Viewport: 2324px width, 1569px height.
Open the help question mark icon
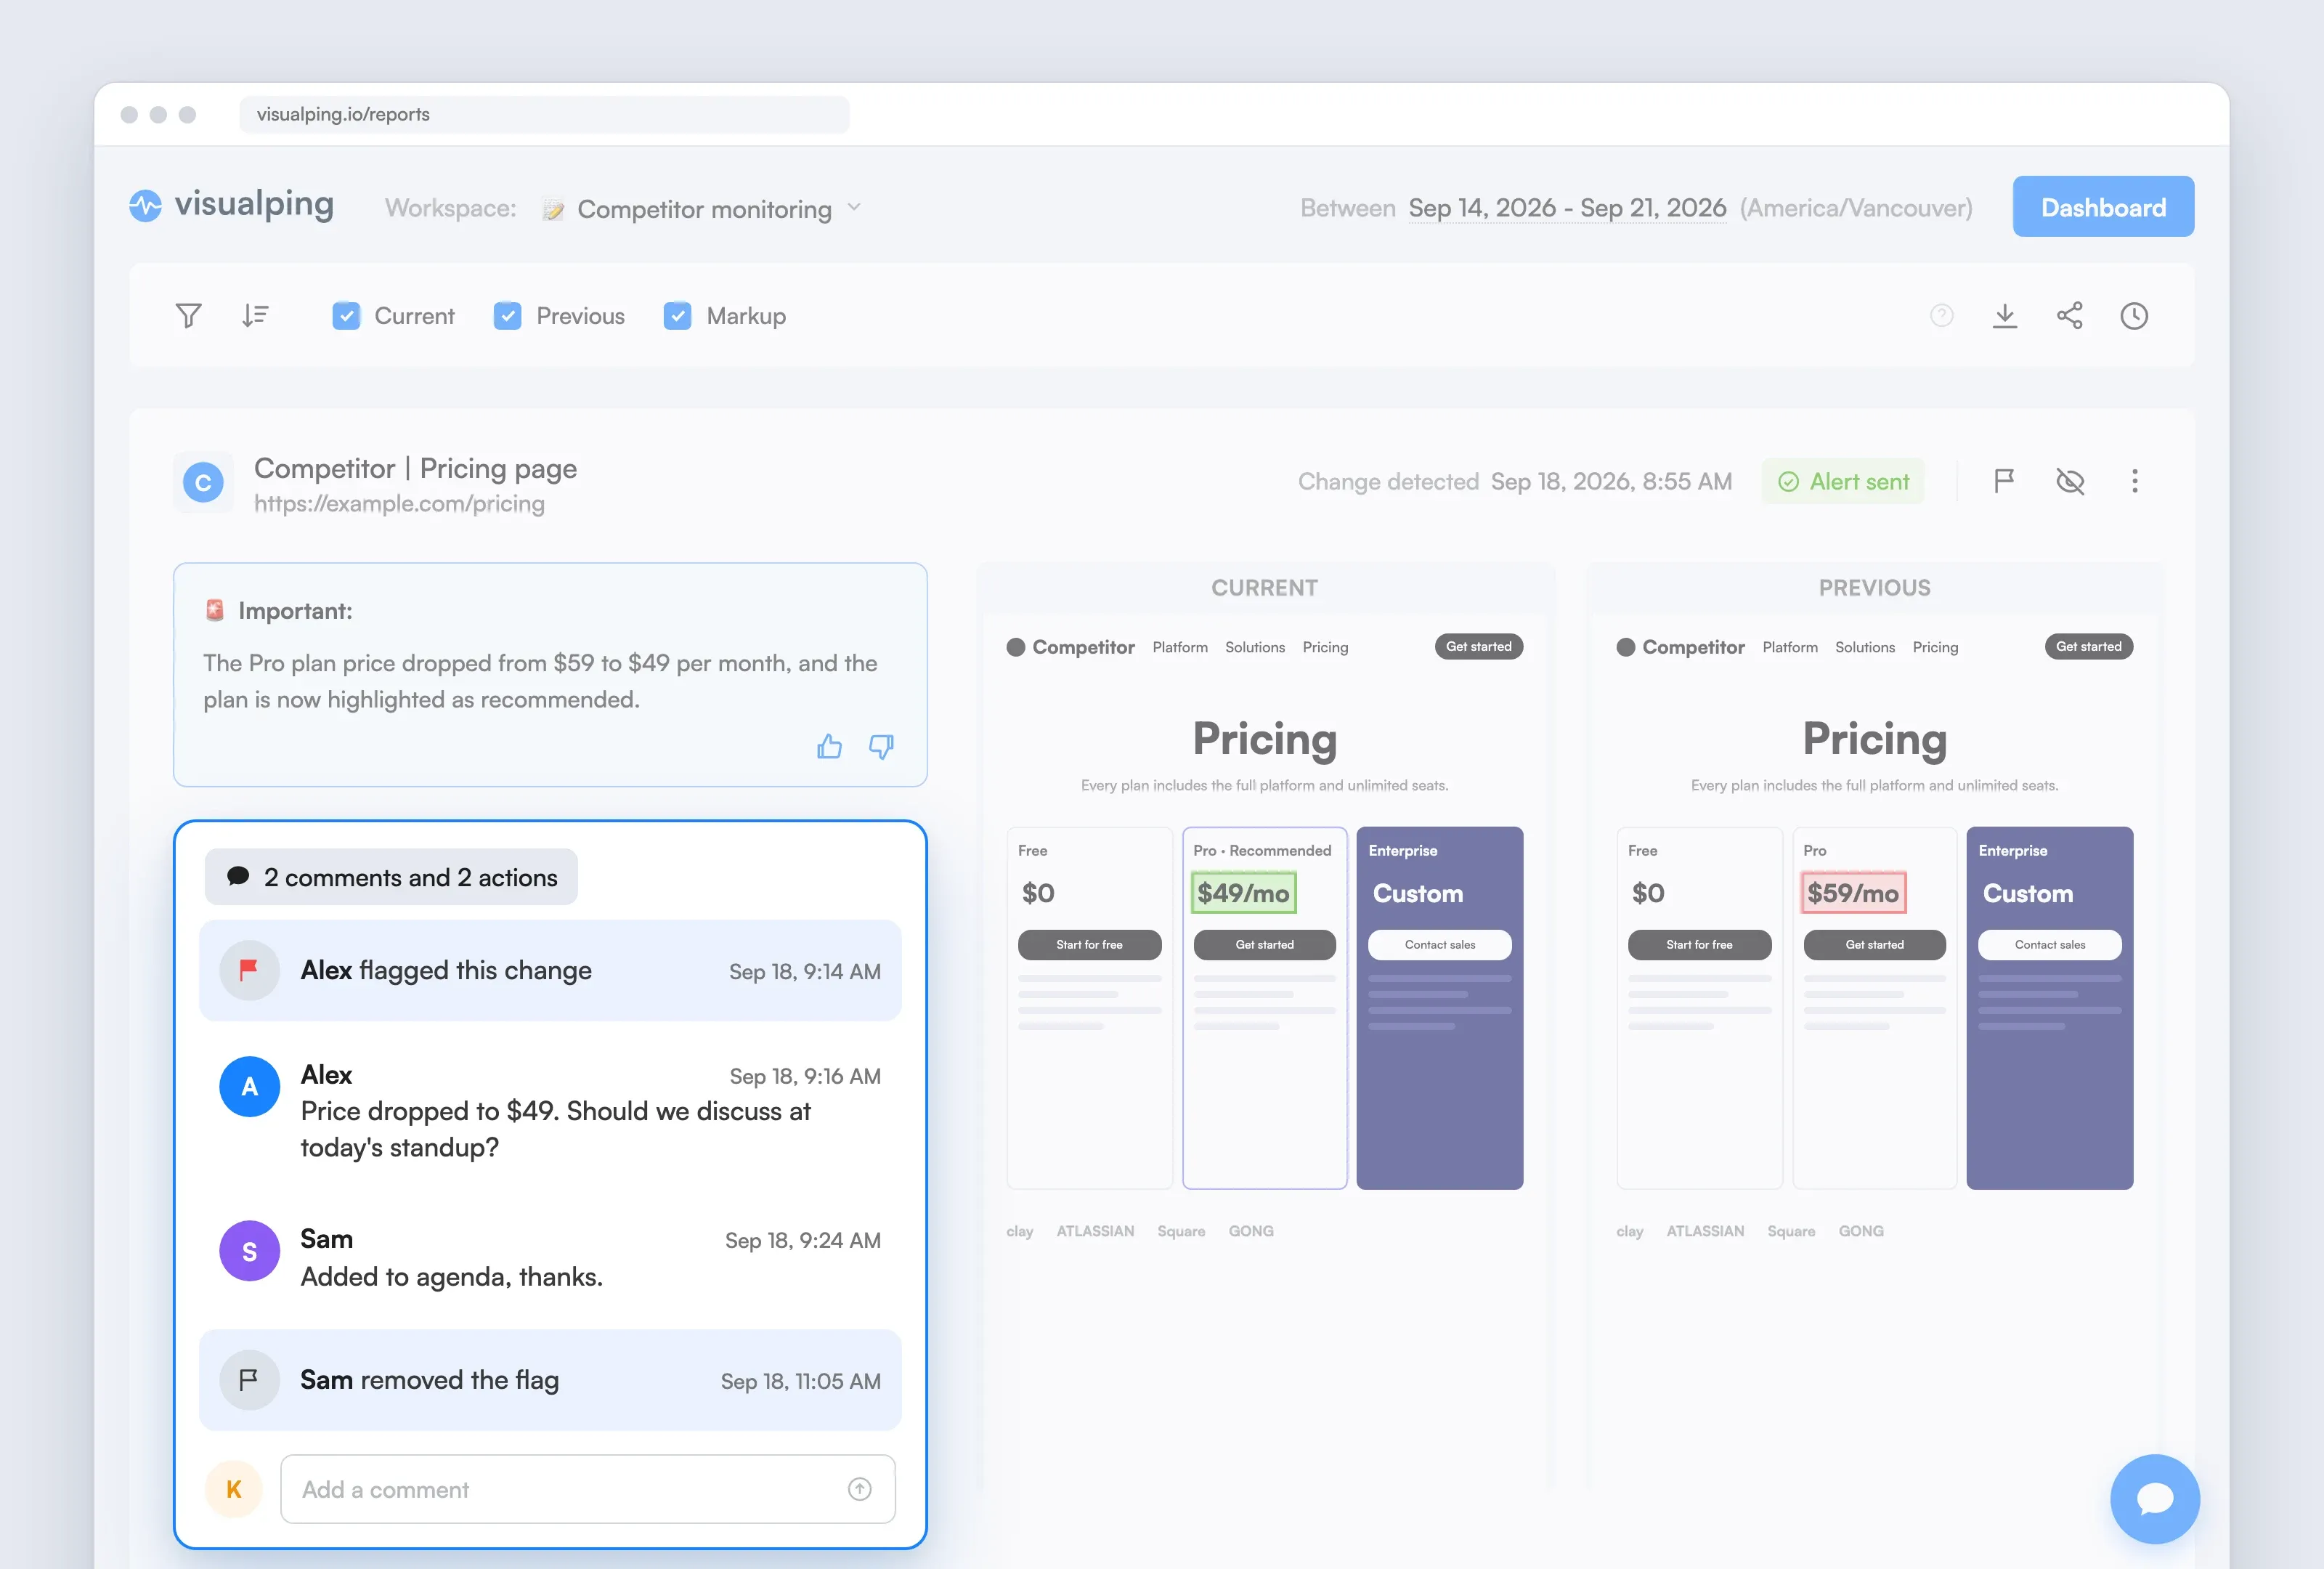tap(1941, 316)
